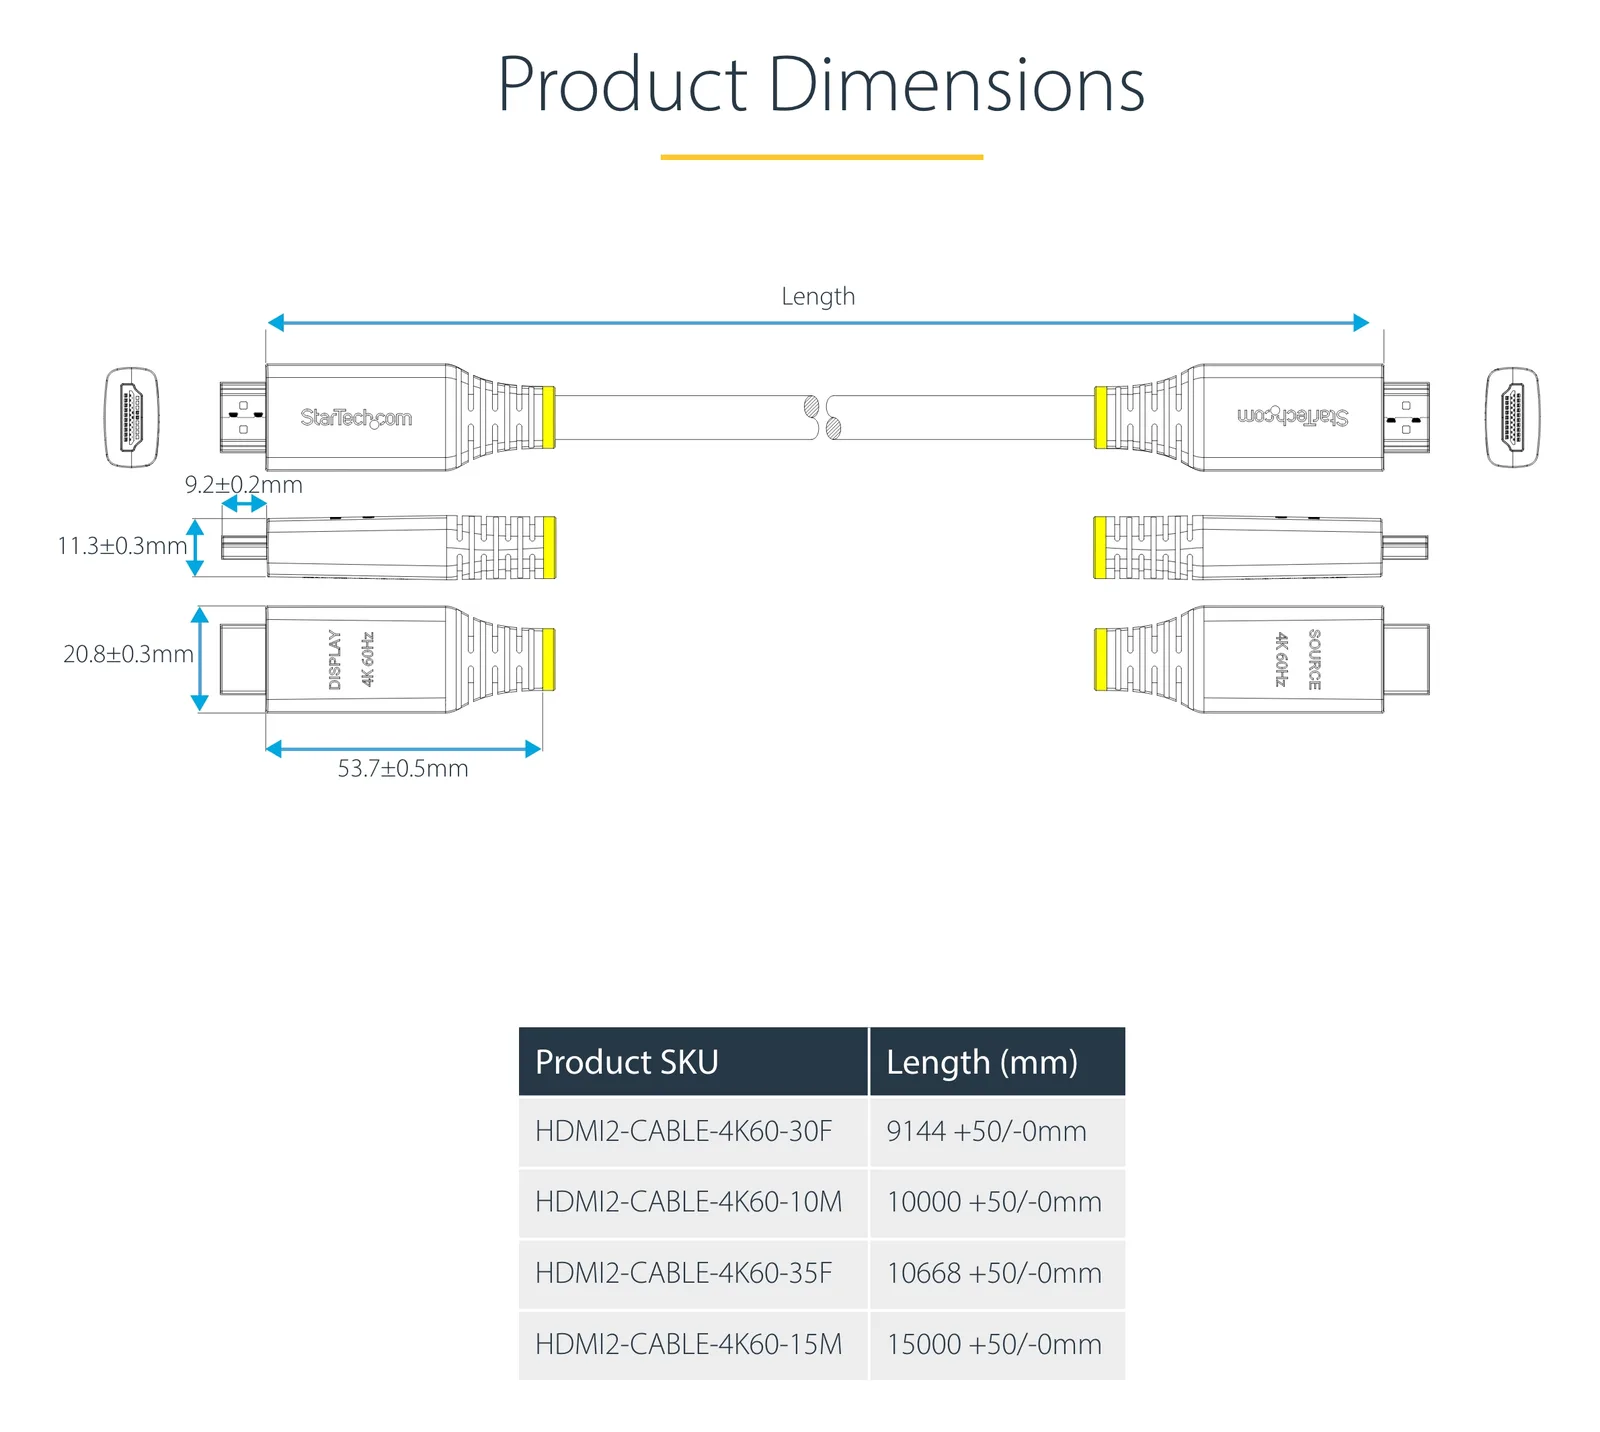Select the "9144 +50/-0mm" length cell
The image size is (1600, 1432).
pos(998,1132)
